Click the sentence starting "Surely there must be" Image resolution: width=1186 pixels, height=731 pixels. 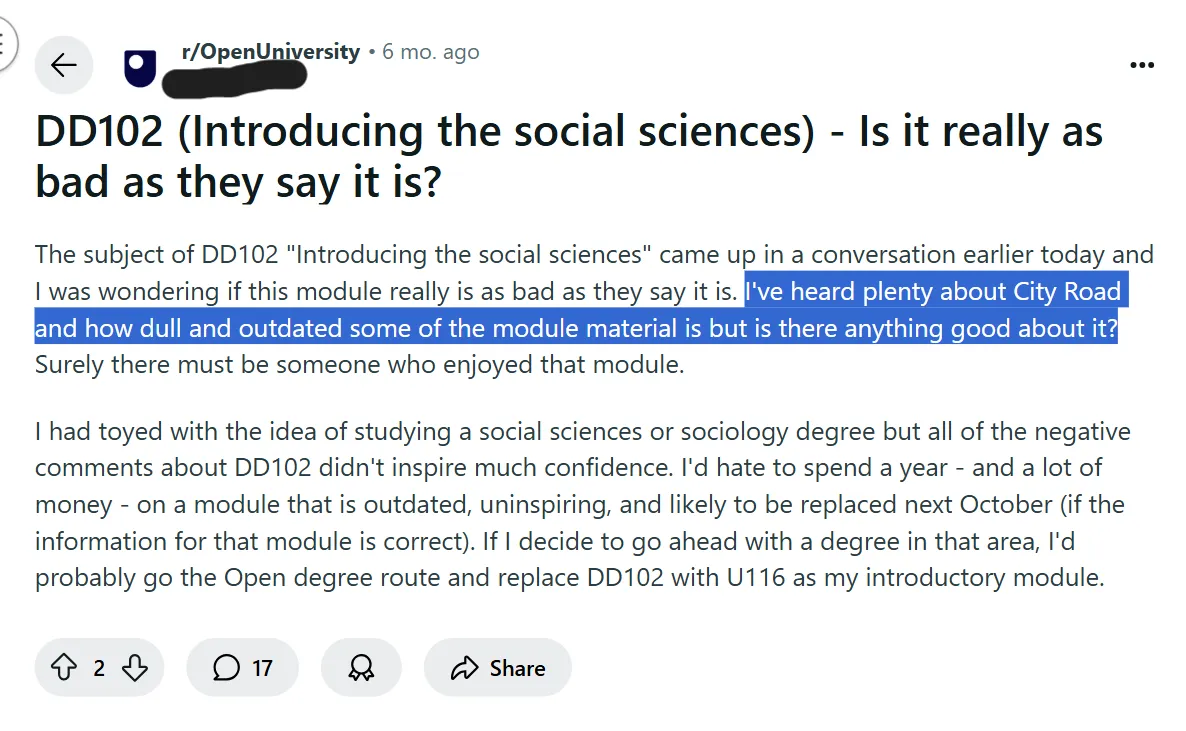(x=359, y=365)
